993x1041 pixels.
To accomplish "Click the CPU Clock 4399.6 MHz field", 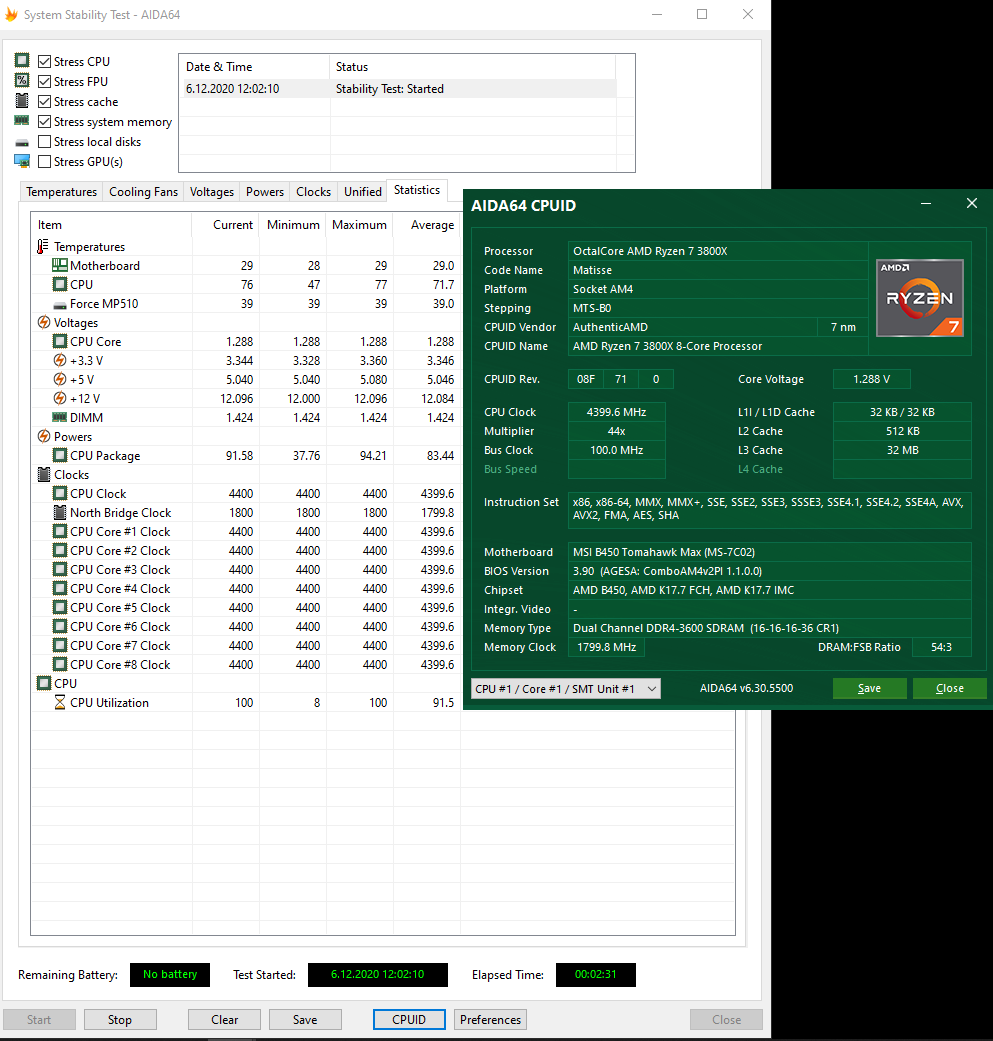I will point(617,412).
